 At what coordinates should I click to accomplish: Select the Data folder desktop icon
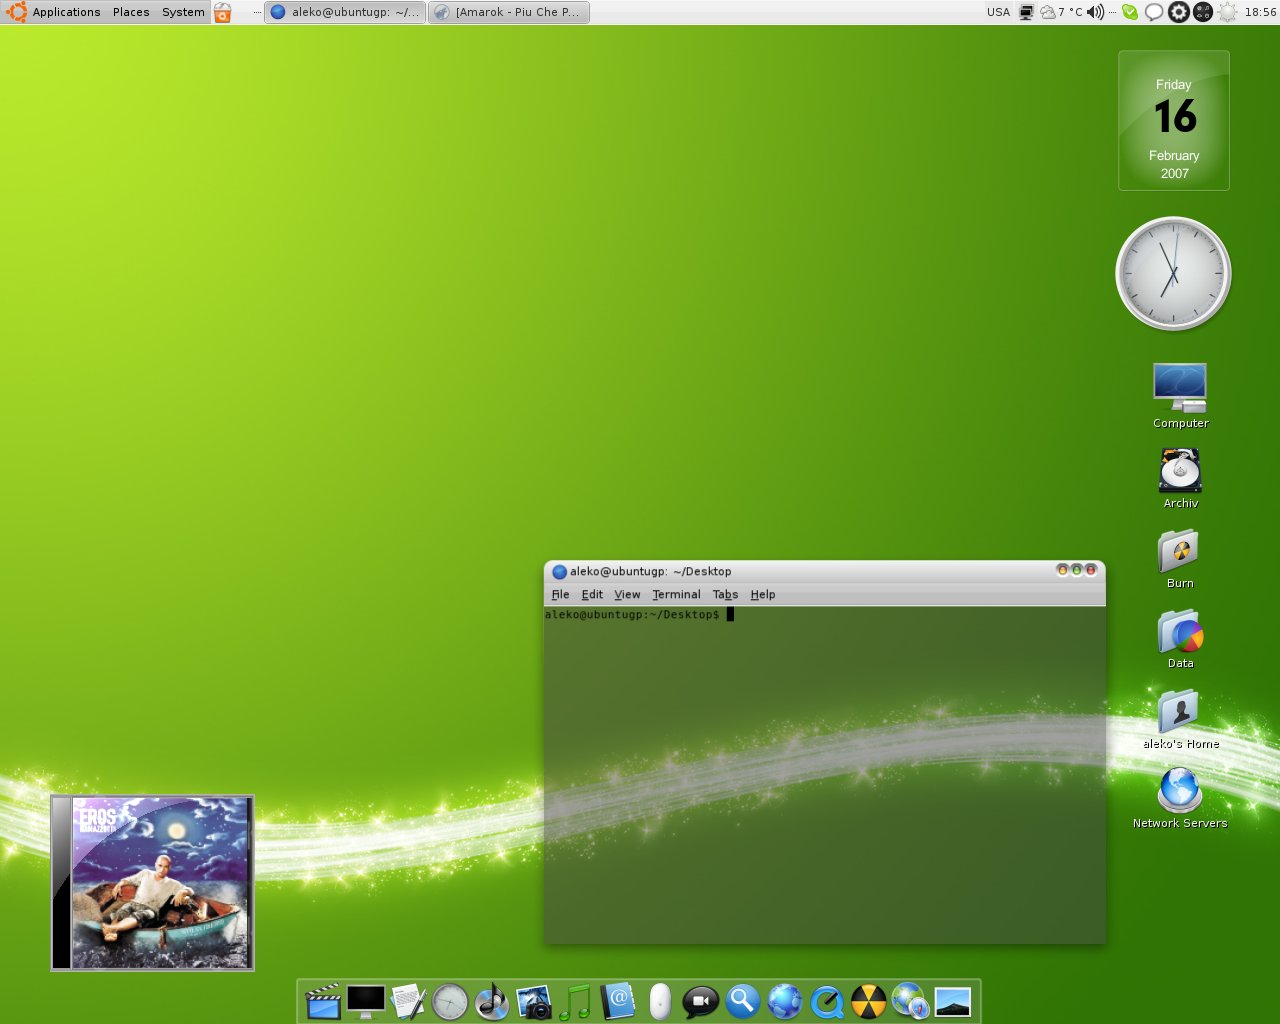pos(1180,638)
